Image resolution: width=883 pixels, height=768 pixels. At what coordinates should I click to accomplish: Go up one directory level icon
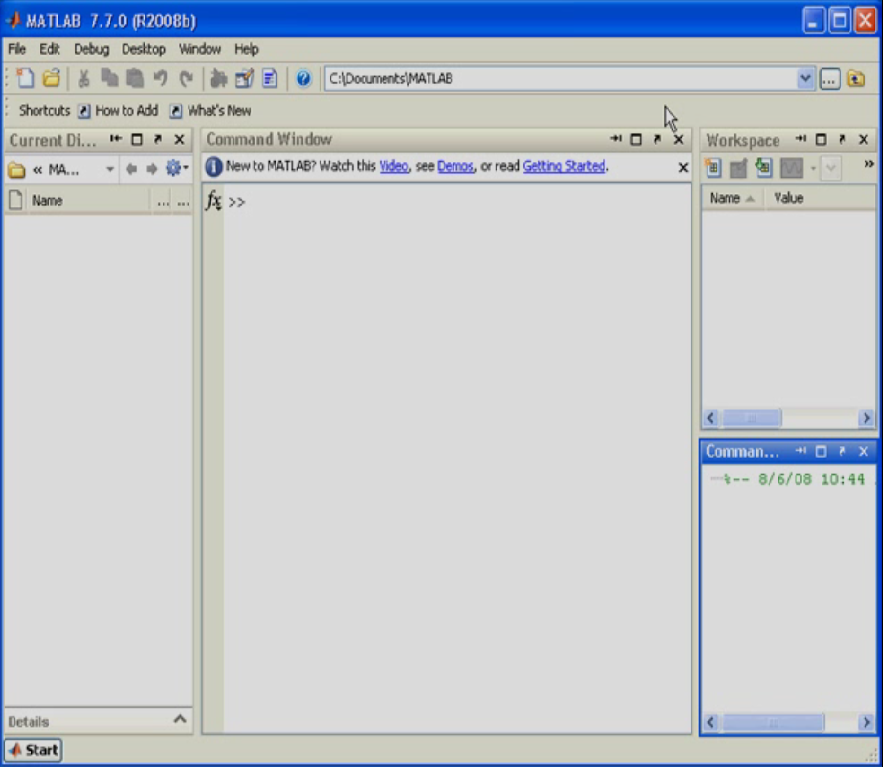(x=856, y=78)
